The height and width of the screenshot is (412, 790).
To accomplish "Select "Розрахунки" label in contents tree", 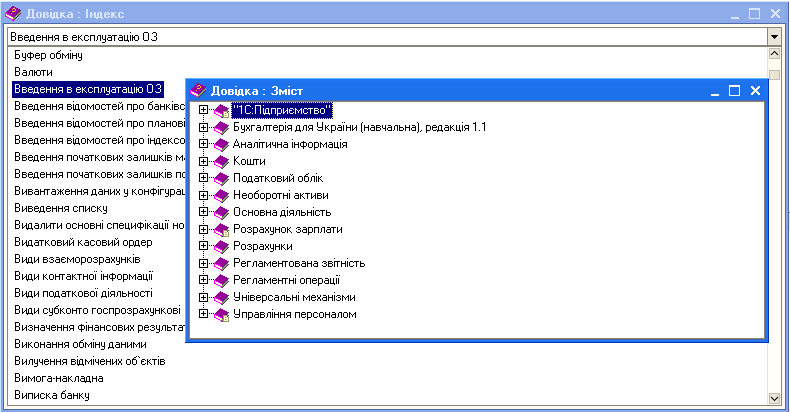I will click(262, 246).
